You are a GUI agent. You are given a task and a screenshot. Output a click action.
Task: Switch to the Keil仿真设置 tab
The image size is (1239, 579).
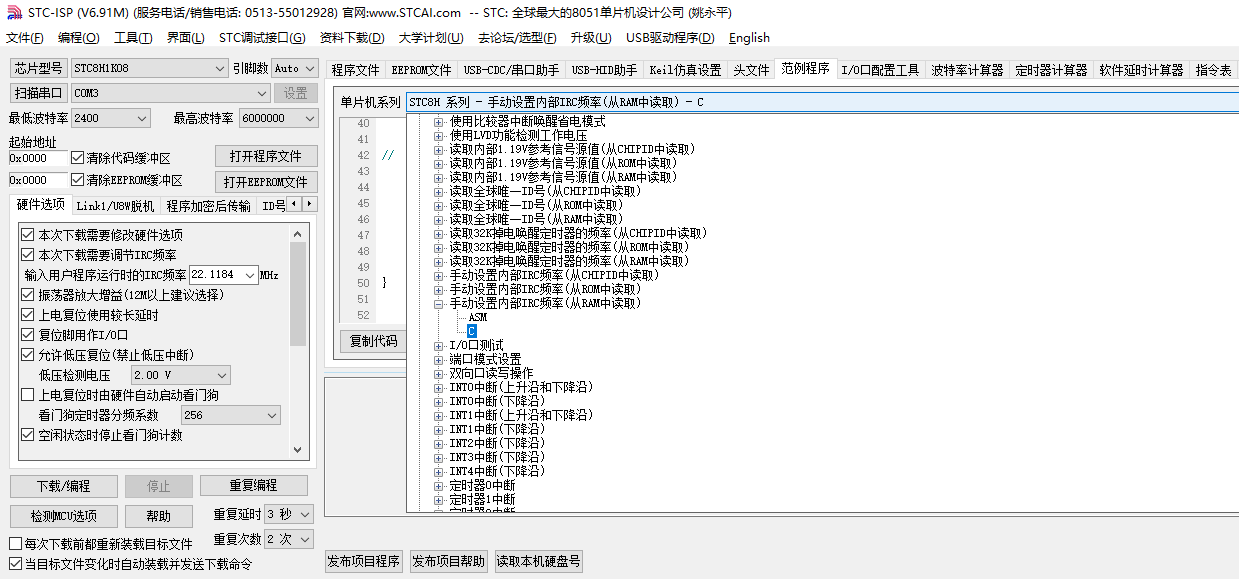[x=685, y=70]
